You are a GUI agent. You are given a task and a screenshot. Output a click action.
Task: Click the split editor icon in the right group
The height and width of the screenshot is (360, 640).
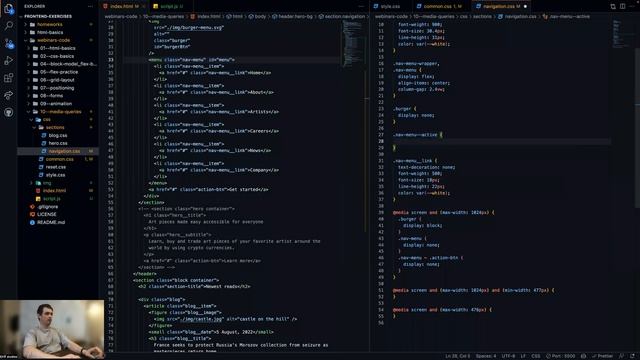[x=622, y=6]
